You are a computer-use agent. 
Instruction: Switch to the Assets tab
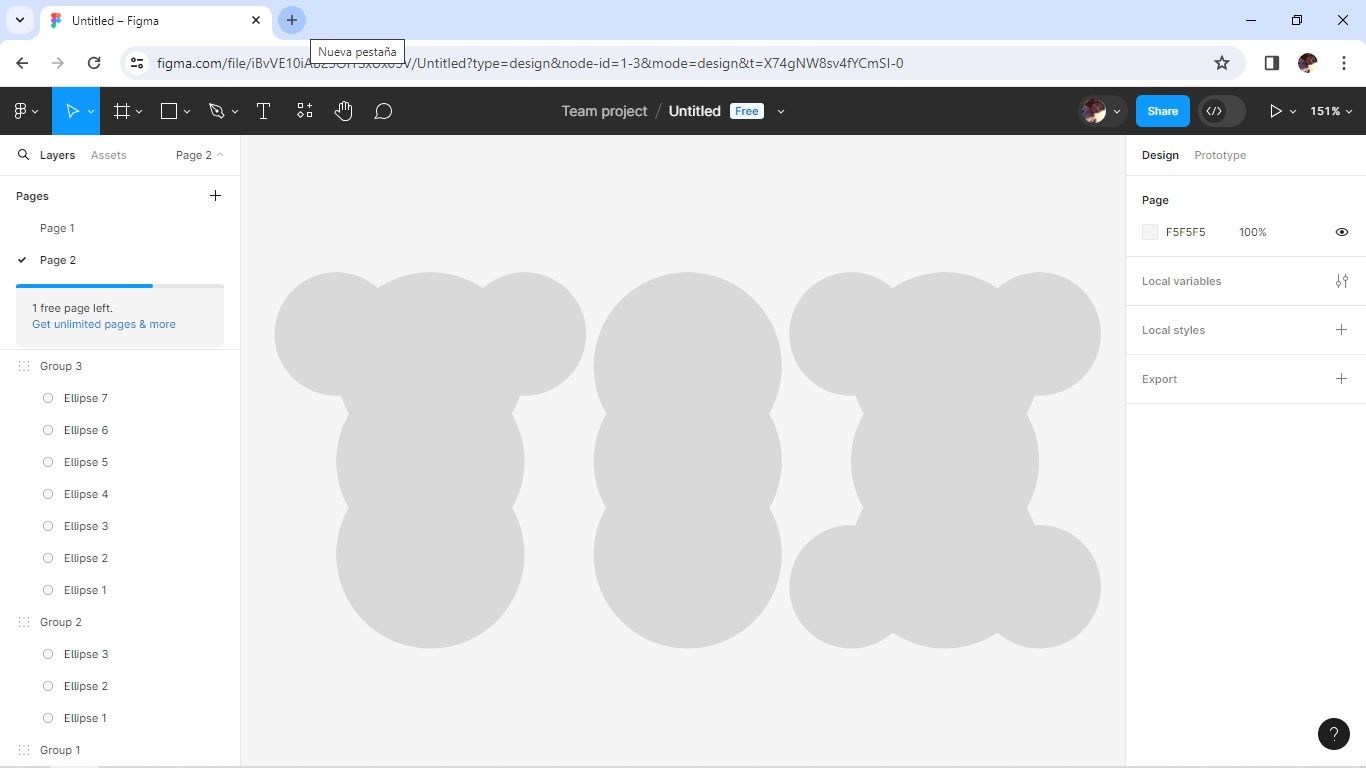tap(108, 155)
